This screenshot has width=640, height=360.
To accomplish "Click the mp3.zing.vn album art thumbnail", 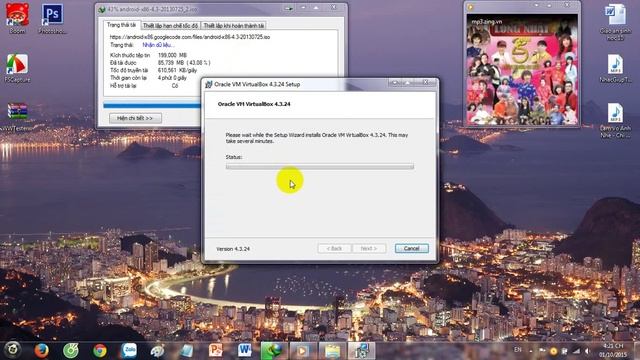I will [522, 69].
